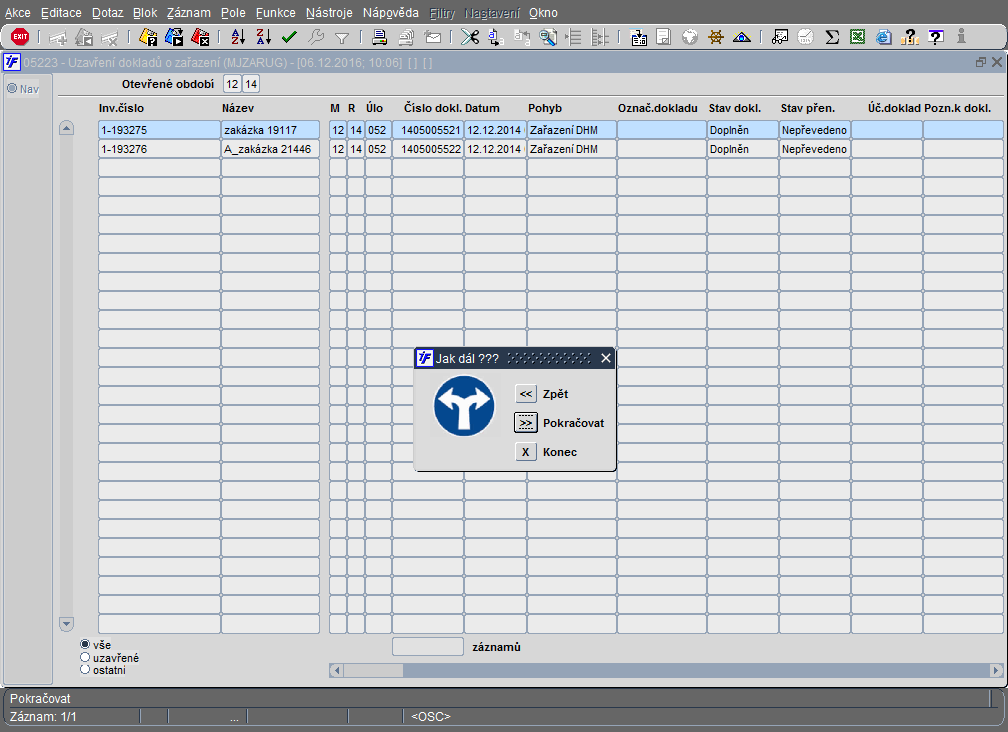
Task: Click the scissors cut icon
Action: 470,37
